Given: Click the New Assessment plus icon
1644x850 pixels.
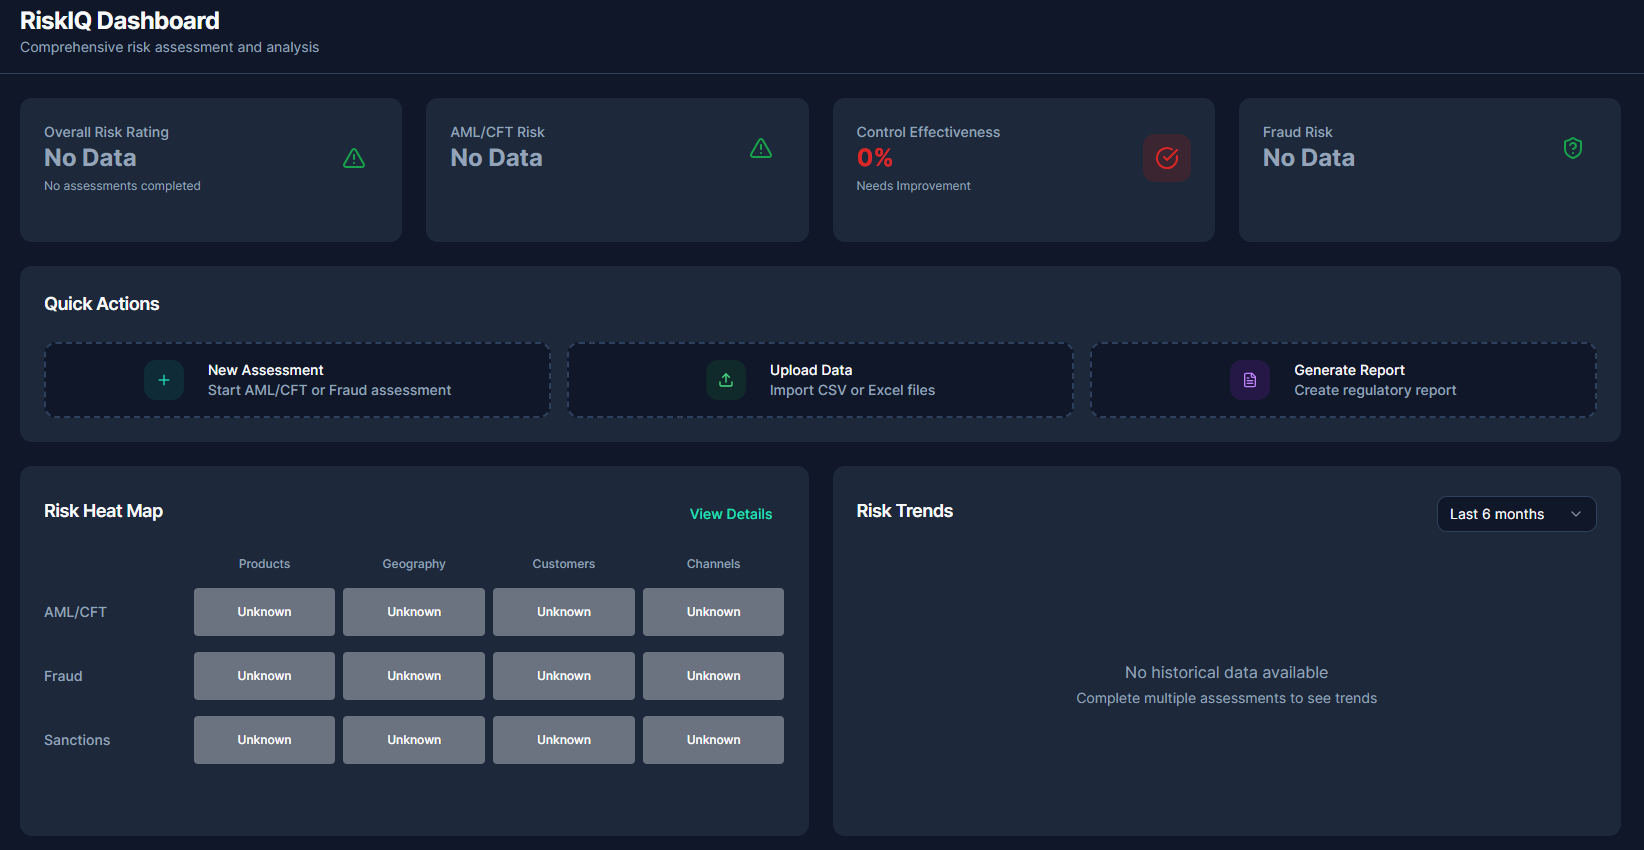Looking at the screenshot, I should tap(164, 380).
